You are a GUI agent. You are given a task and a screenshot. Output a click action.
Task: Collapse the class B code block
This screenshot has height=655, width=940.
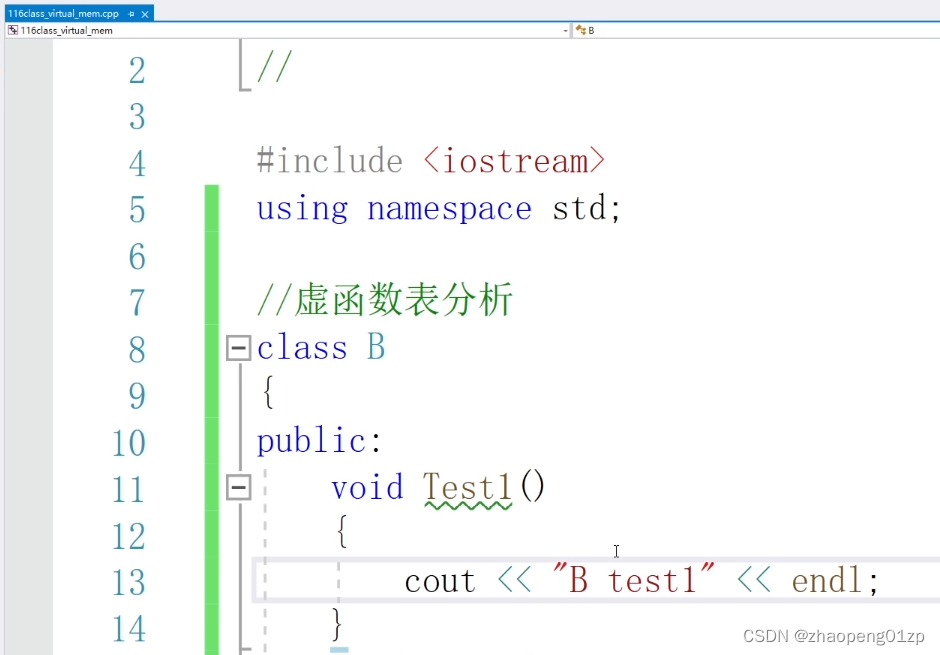pos(239,348)
